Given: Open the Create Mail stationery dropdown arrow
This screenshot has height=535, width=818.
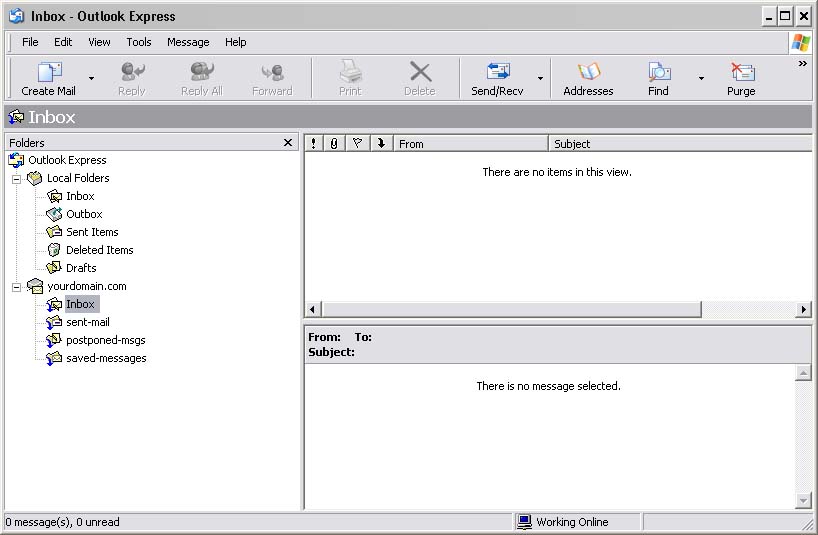Looking at the screenshot, I should pos(91,78).
